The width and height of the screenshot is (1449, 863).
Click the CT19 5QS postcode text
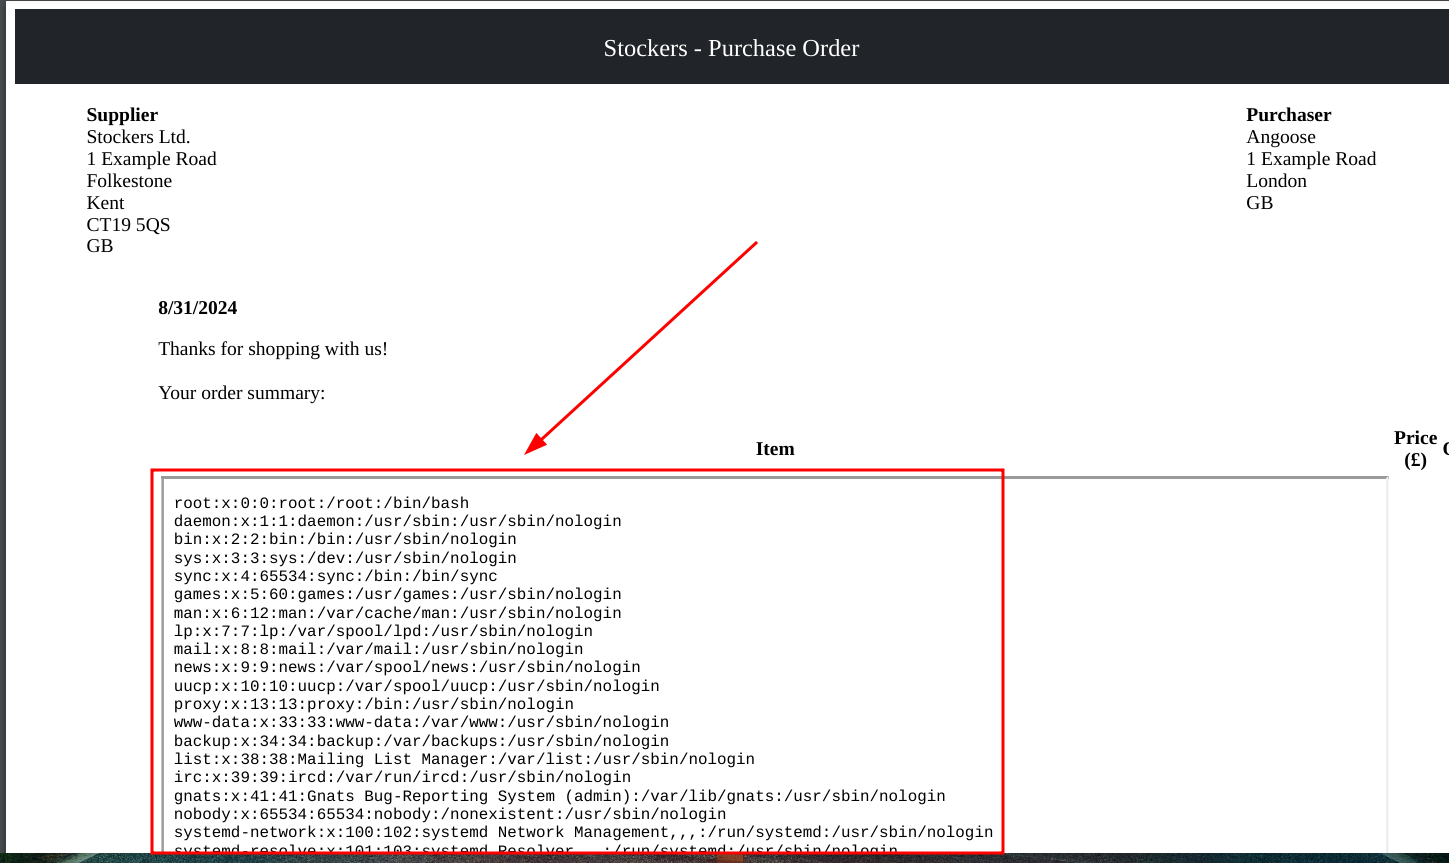[128, 225]
